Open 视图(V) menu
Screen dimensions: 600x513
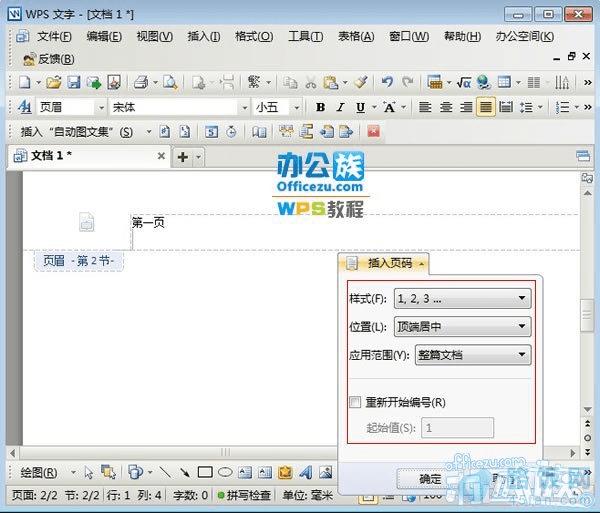[155, 36]
